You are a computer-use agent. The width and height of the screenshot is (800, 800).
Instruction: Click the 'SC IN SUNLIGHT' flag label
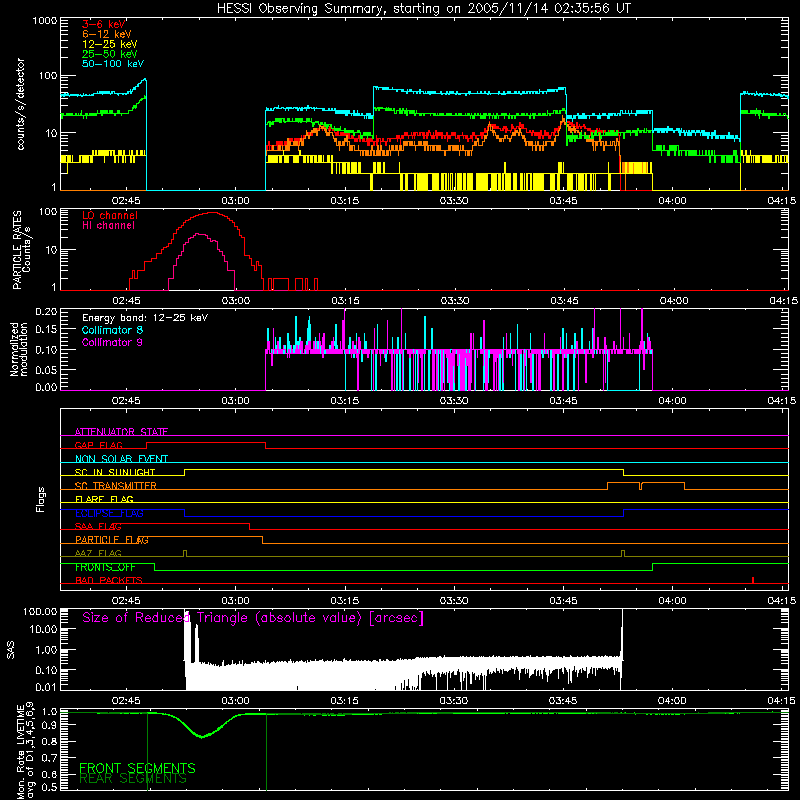tap(115, 472)
